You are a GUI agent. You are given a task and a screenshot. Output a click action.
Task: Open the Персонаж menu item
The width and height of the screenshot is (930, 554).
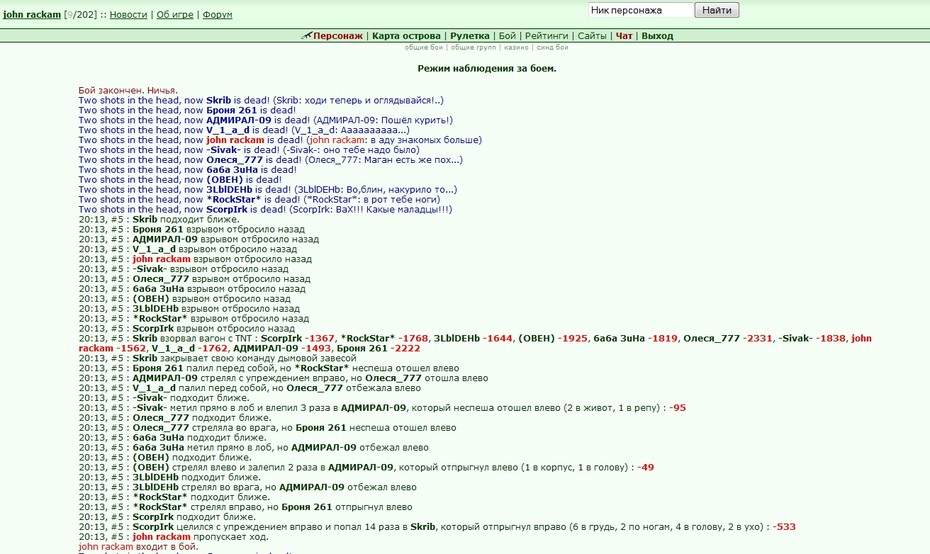point(337,36)
